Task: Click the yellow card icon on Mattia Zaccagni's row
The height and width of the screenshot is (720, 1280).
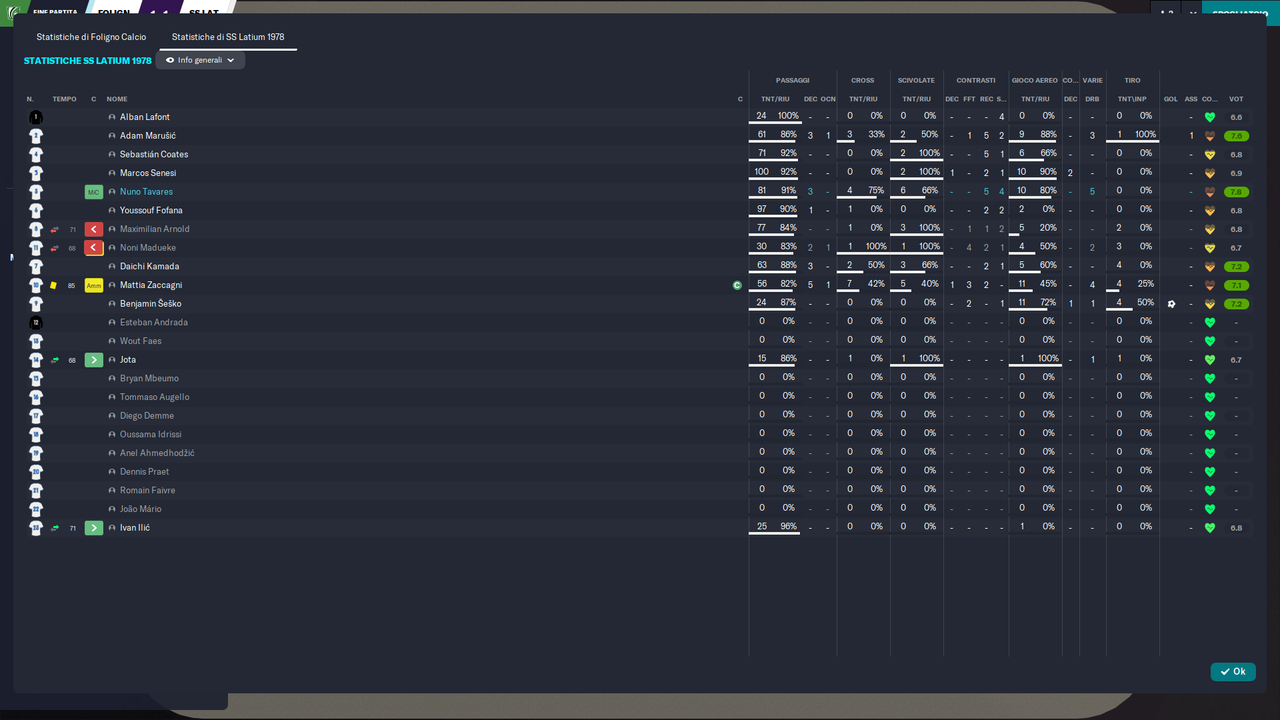Action: (54, 285)
